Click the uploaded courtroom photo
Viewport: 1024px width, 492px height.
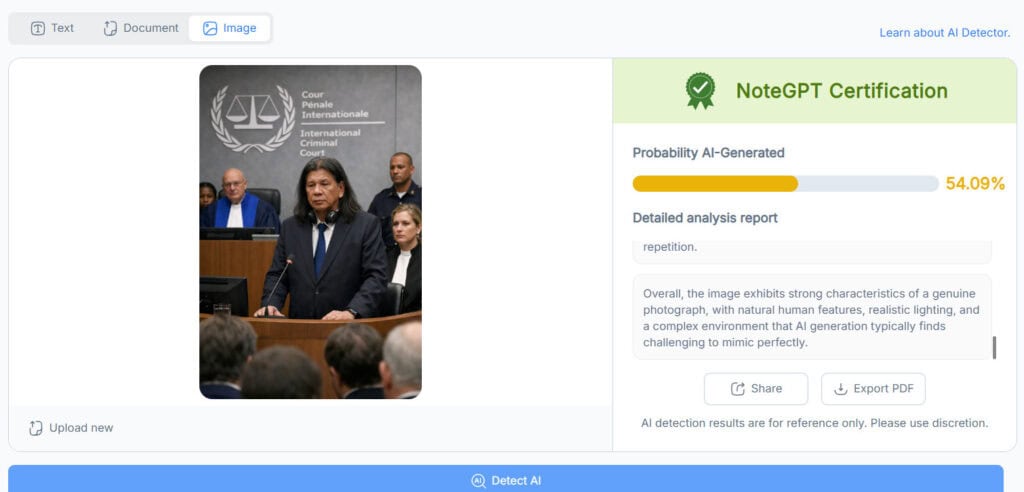click(310, 232)
